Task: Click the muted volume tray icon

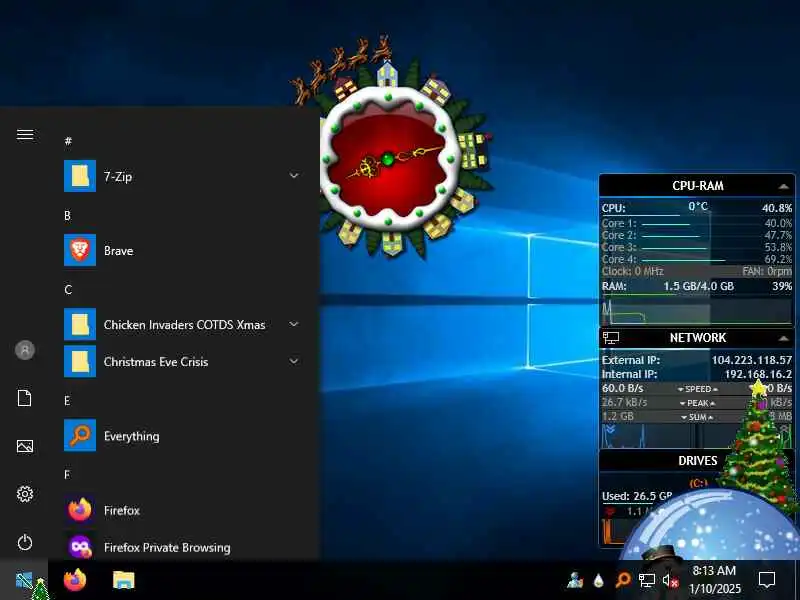Action: [x=670, y=580]
